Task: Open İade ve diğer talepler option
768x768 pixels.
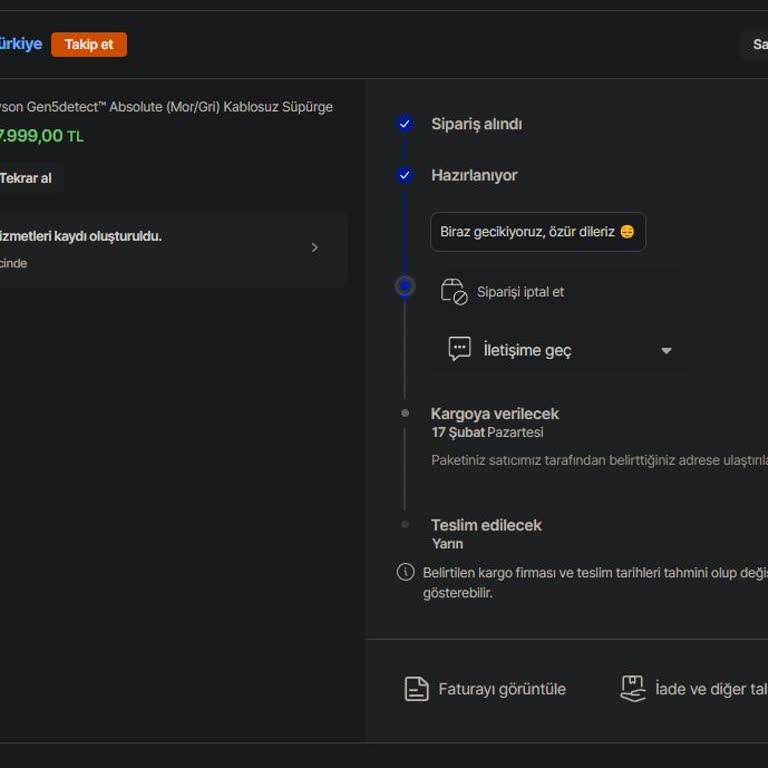Action: click(711, 689)
